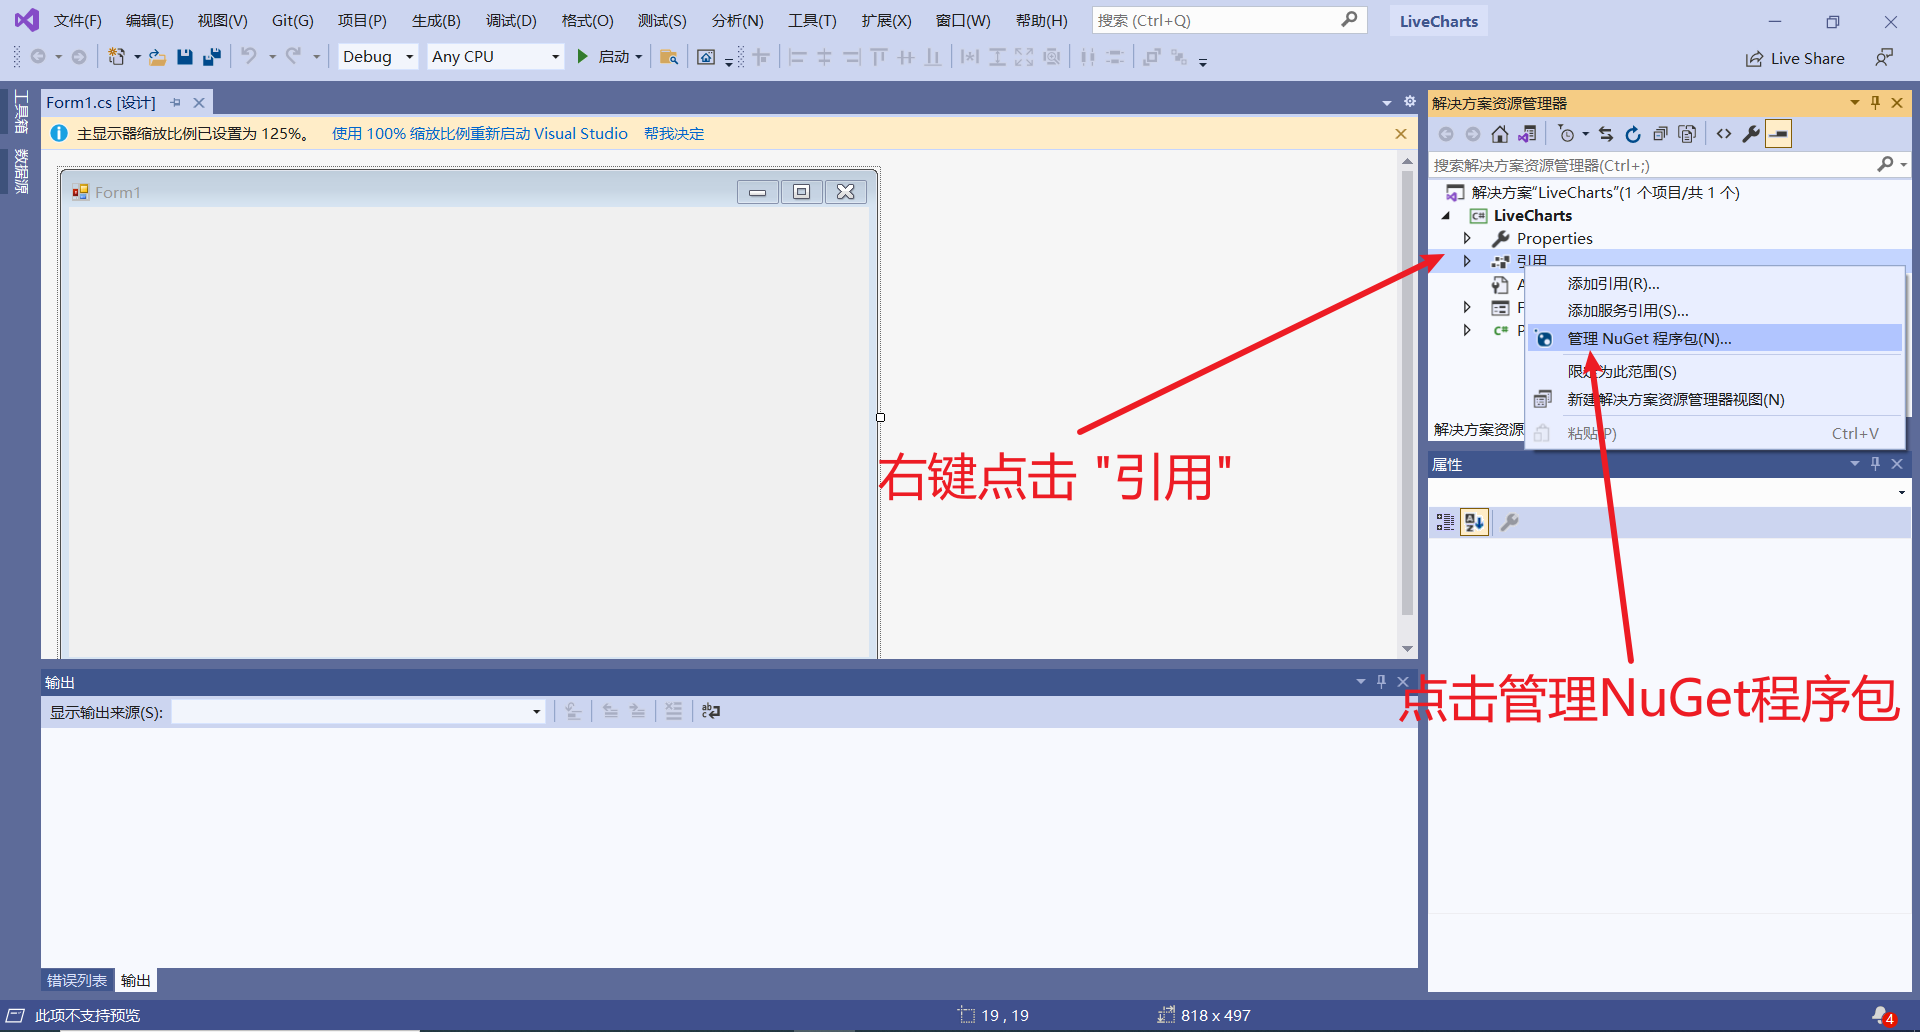Toggle auto-hide pin on Properties panel
Screen dimensions: 1920x1032
[x=1876, y=464]
